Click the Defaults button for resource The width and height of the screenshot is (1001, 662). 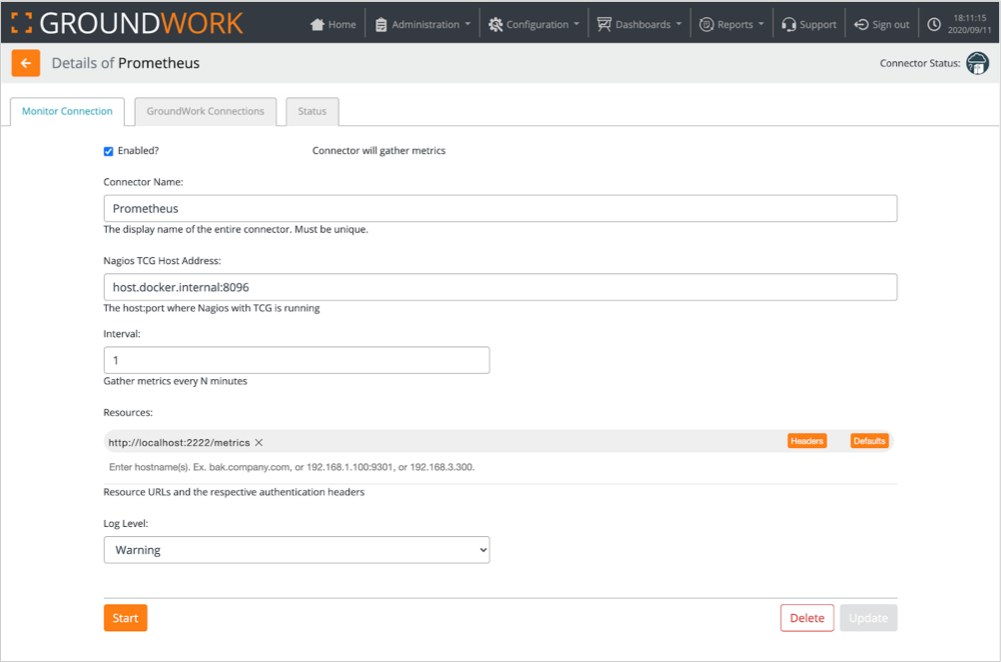click(869, 441)
